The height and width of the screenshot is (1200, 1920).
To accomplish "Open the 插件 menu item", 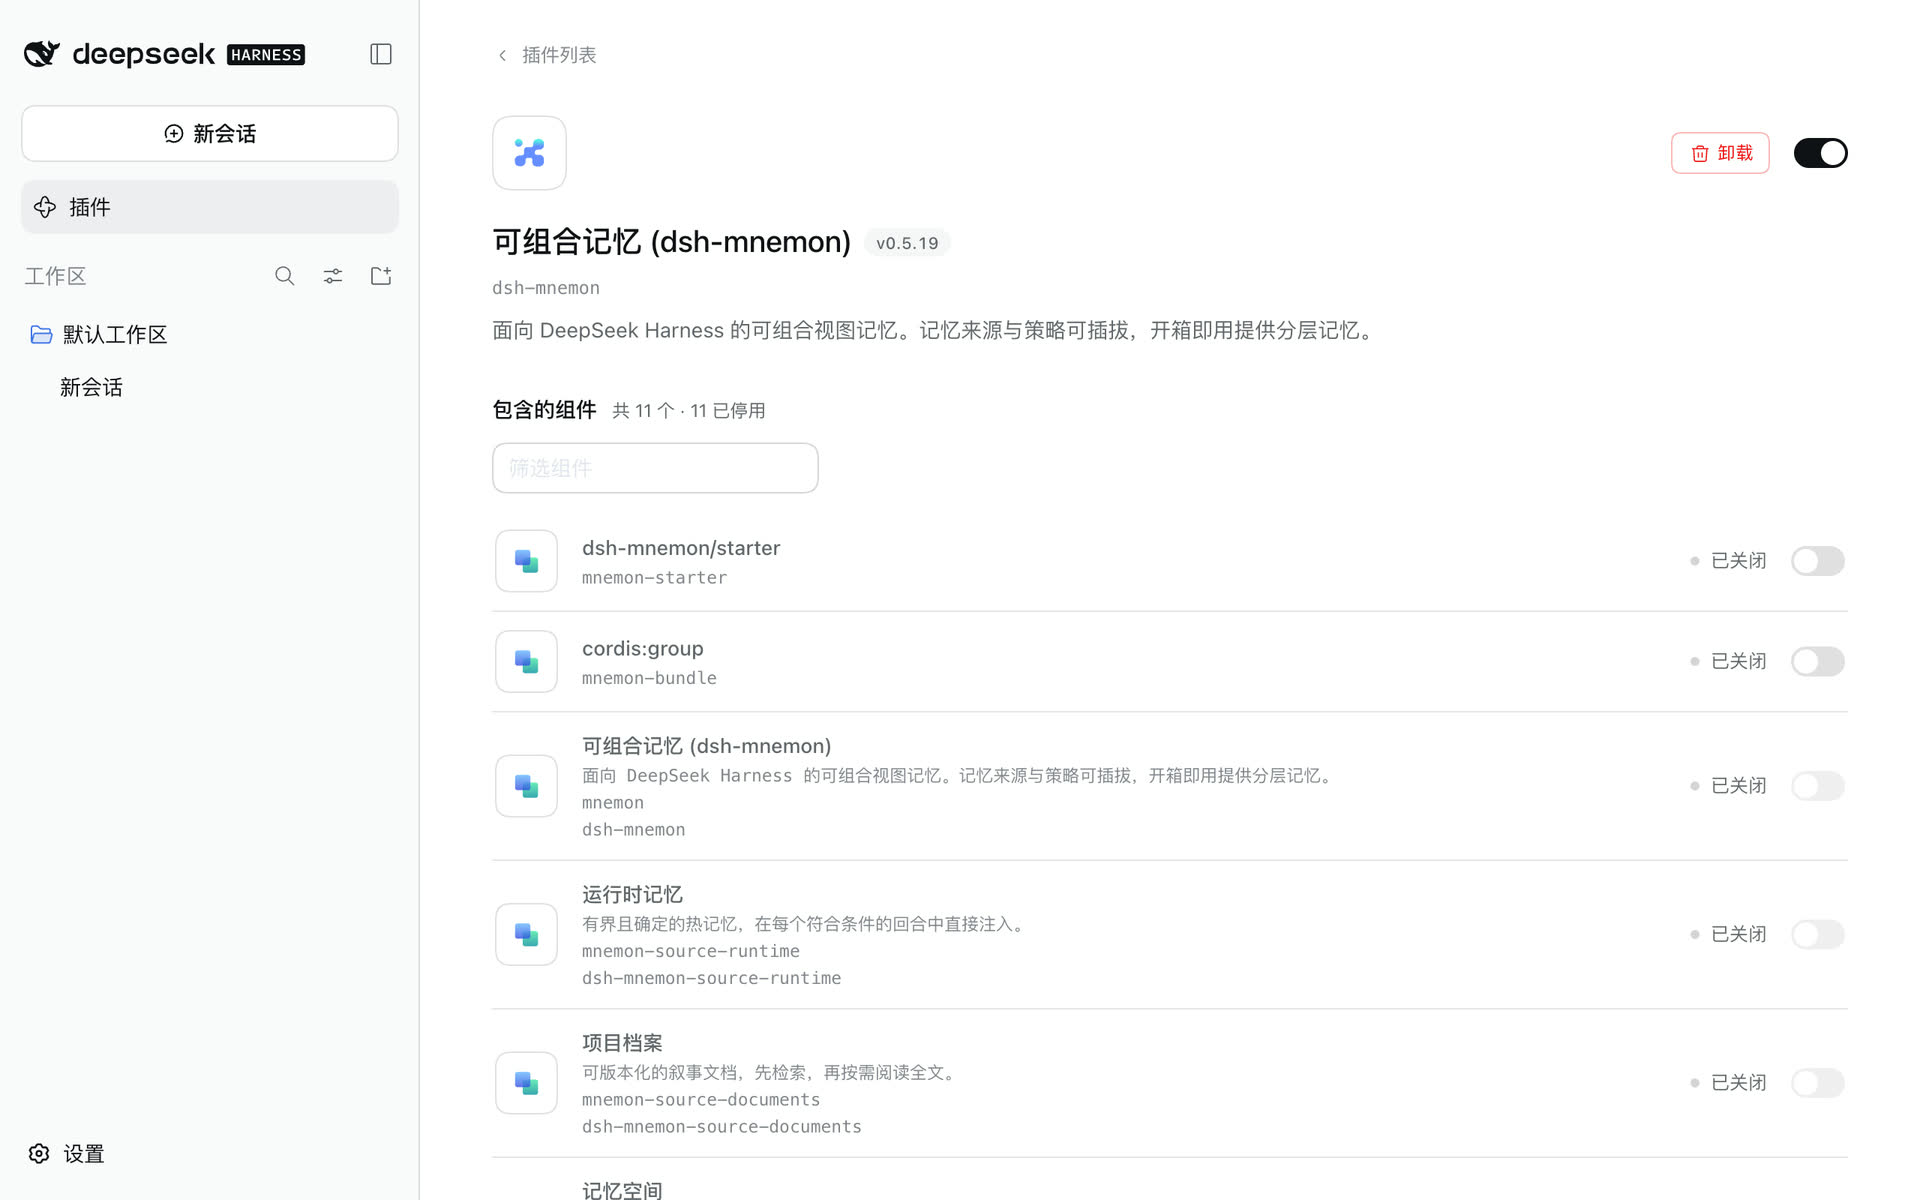I will coord(210,207).
